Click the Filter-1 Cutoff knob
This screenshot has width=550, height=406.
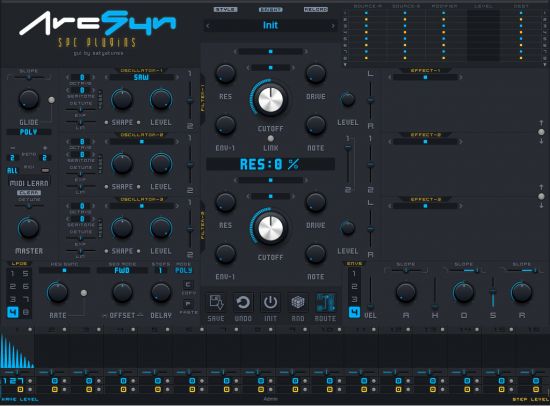click(x=270, y=100)
